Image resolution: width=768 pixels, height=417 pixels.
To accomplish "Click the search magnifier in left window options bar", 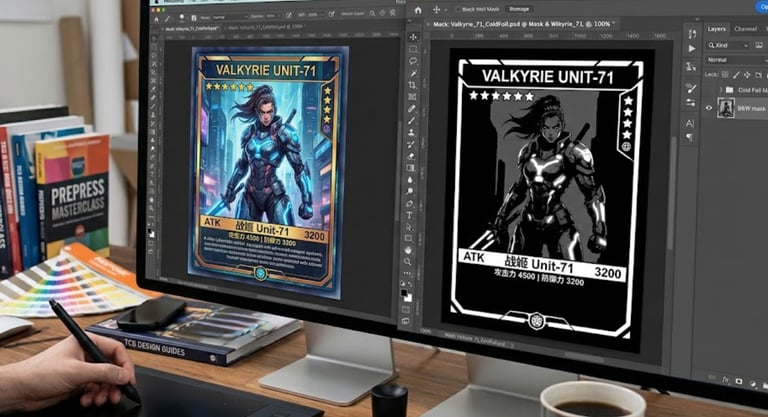I will 373,14.
